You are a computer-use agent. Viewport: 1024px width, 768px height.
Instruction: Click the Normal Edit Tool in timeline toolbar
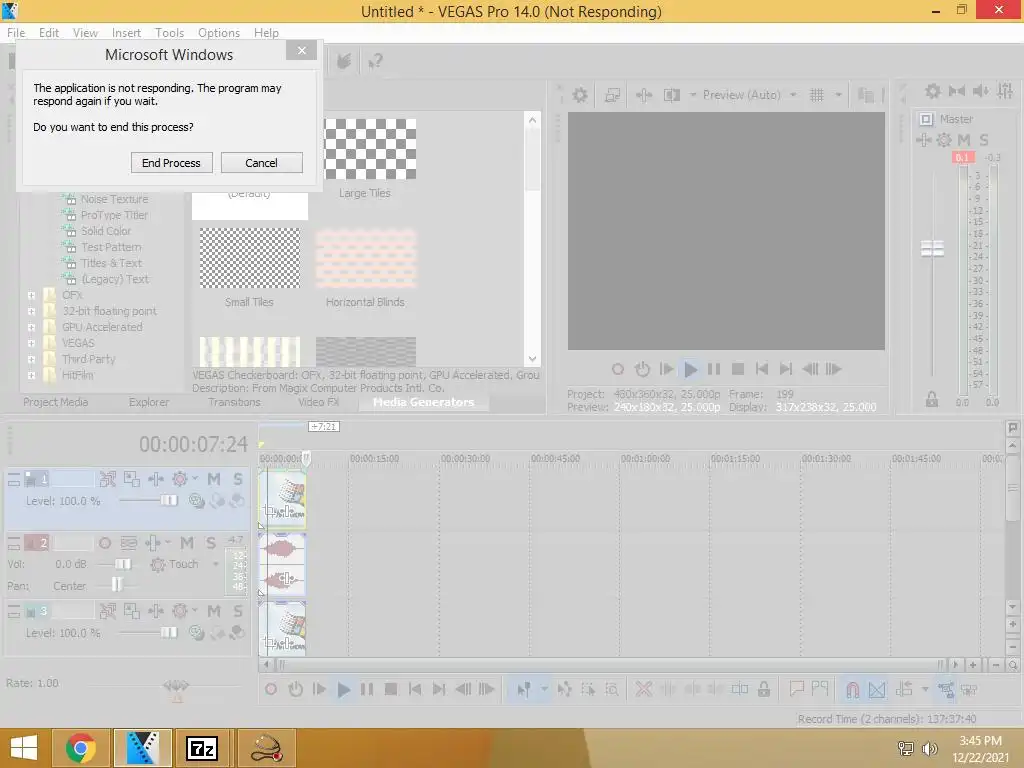click(x=524, y=689)
